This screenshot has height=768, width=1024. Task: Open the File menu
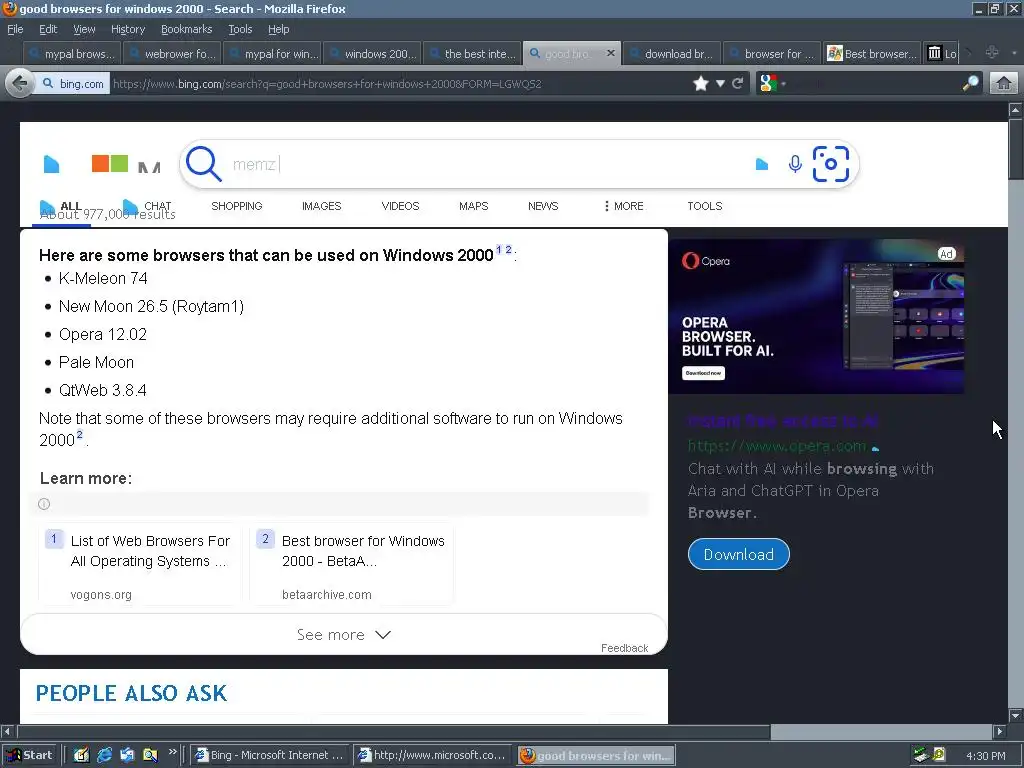pyautogui.click(x=15, y=29)
